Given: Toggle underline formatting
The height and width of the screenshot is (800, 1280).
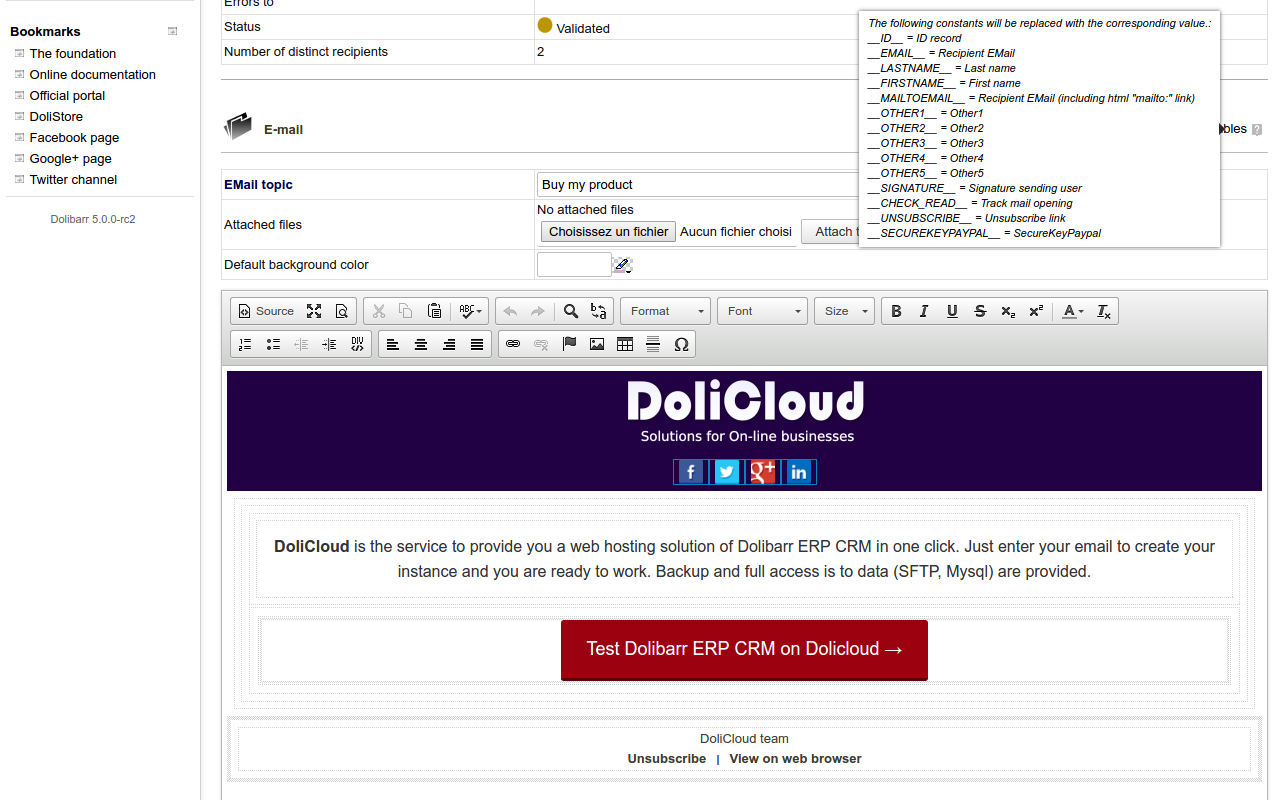Looking at the screenshot, I should pyautogui.click(x=952, y=311).
